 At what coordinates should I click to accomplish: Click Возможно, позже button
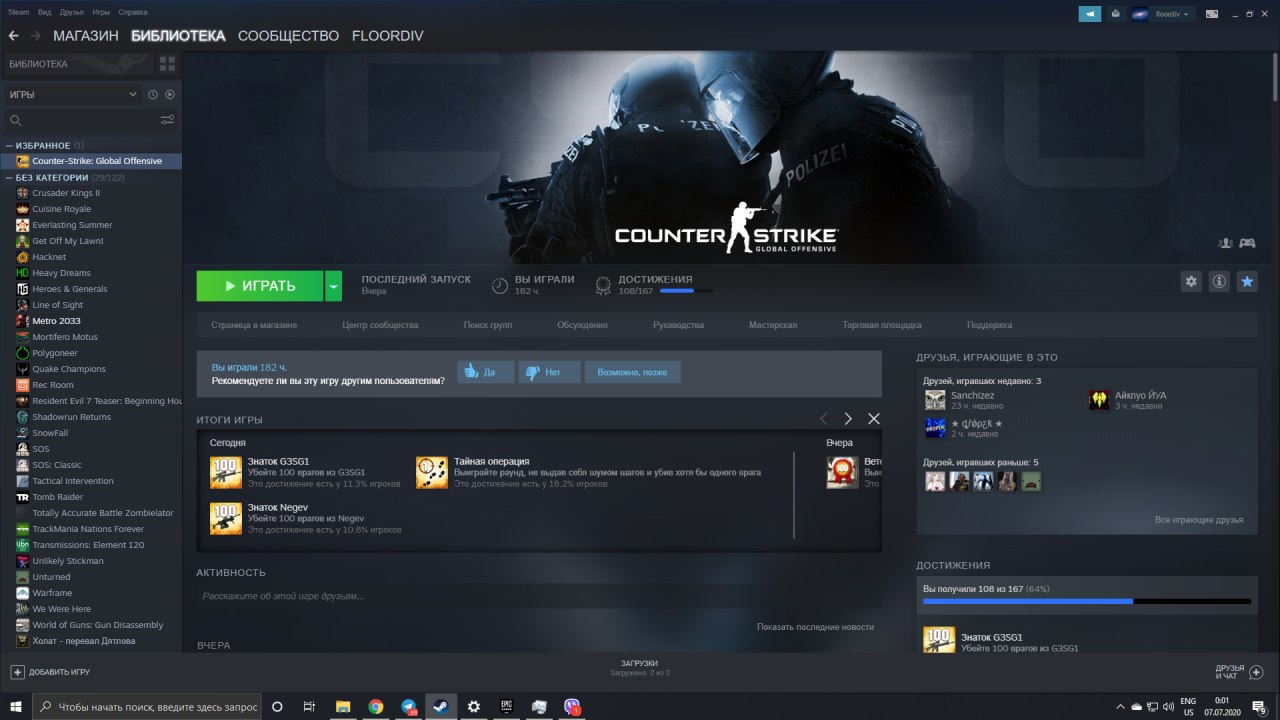click(632, 372)
